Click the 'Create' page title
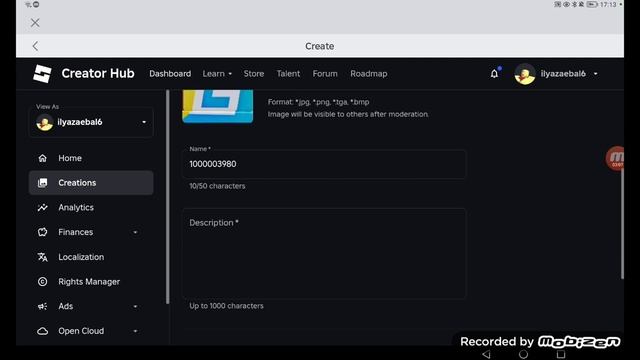This screenshot has width=640, height=360. tap(320, 46)
